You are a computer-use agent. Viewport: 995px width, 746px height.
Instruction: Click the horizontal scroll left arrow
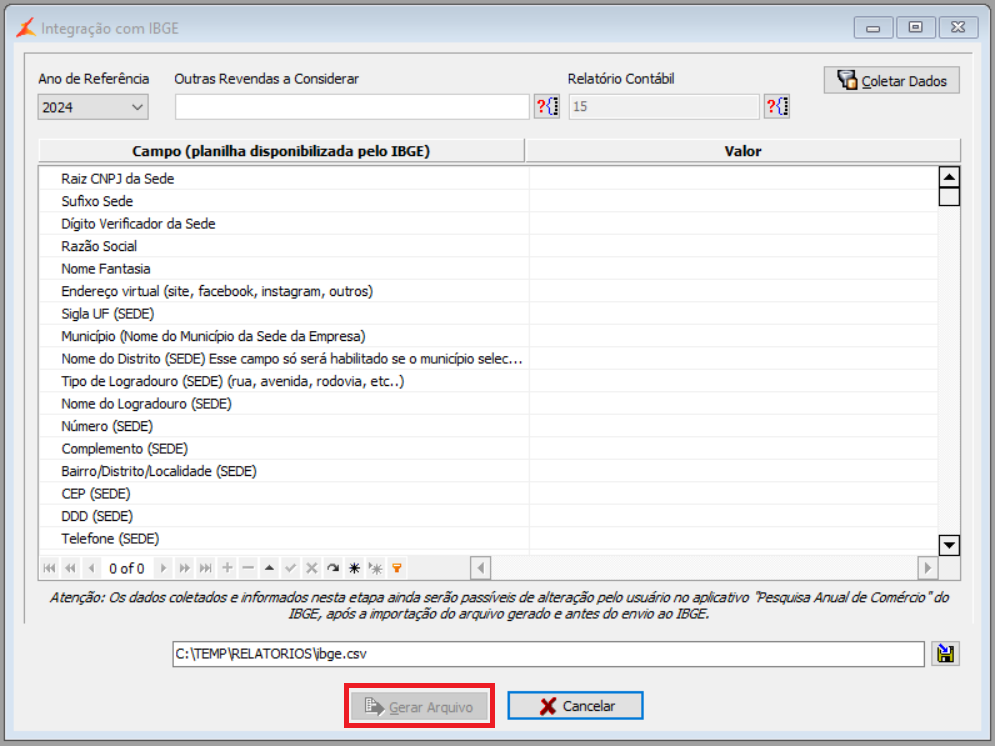(x=480, y=568)
